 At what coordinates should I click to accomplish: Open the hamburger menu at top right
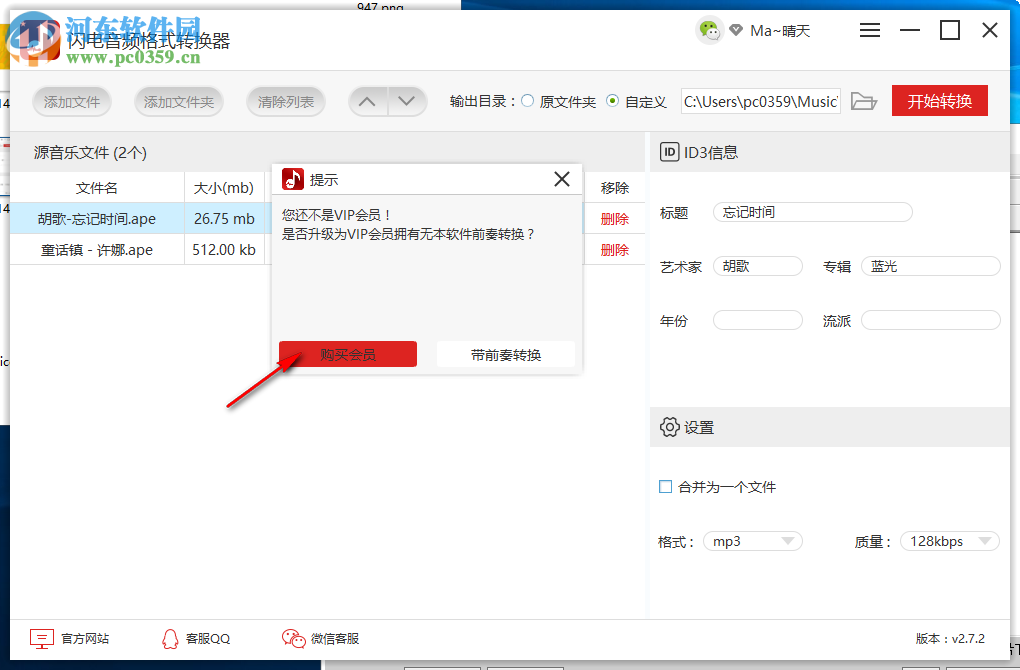[869, 30]
